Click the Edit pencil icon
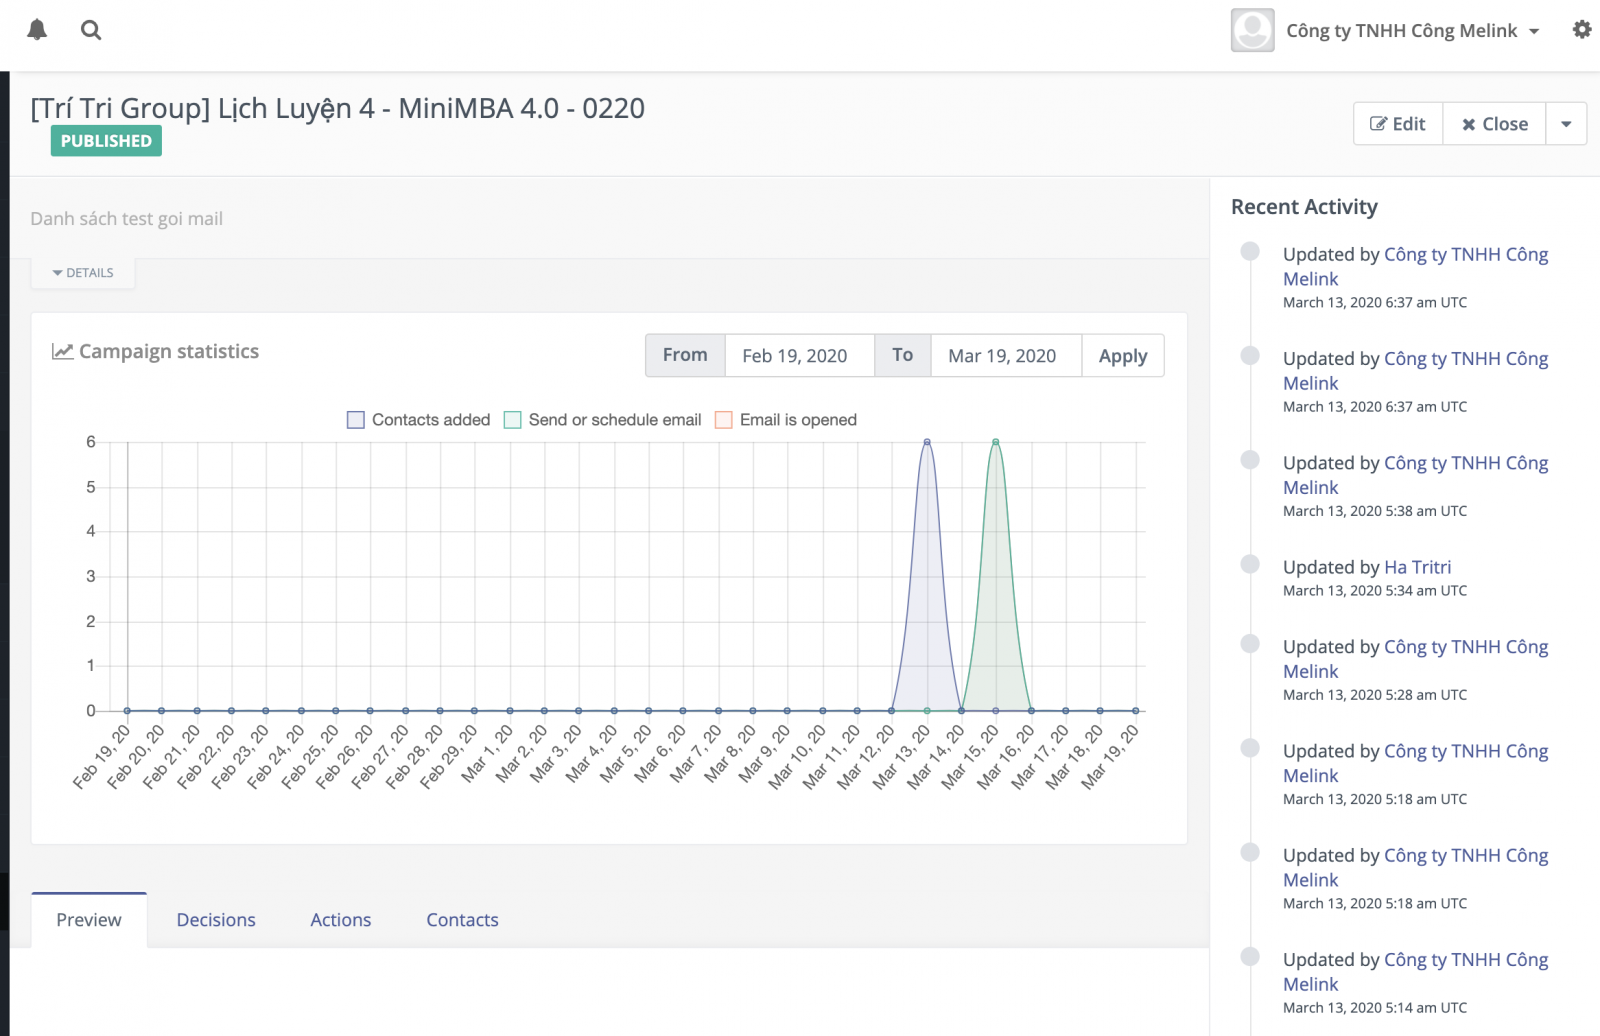The image size is (1600, 1036). 1380,123
